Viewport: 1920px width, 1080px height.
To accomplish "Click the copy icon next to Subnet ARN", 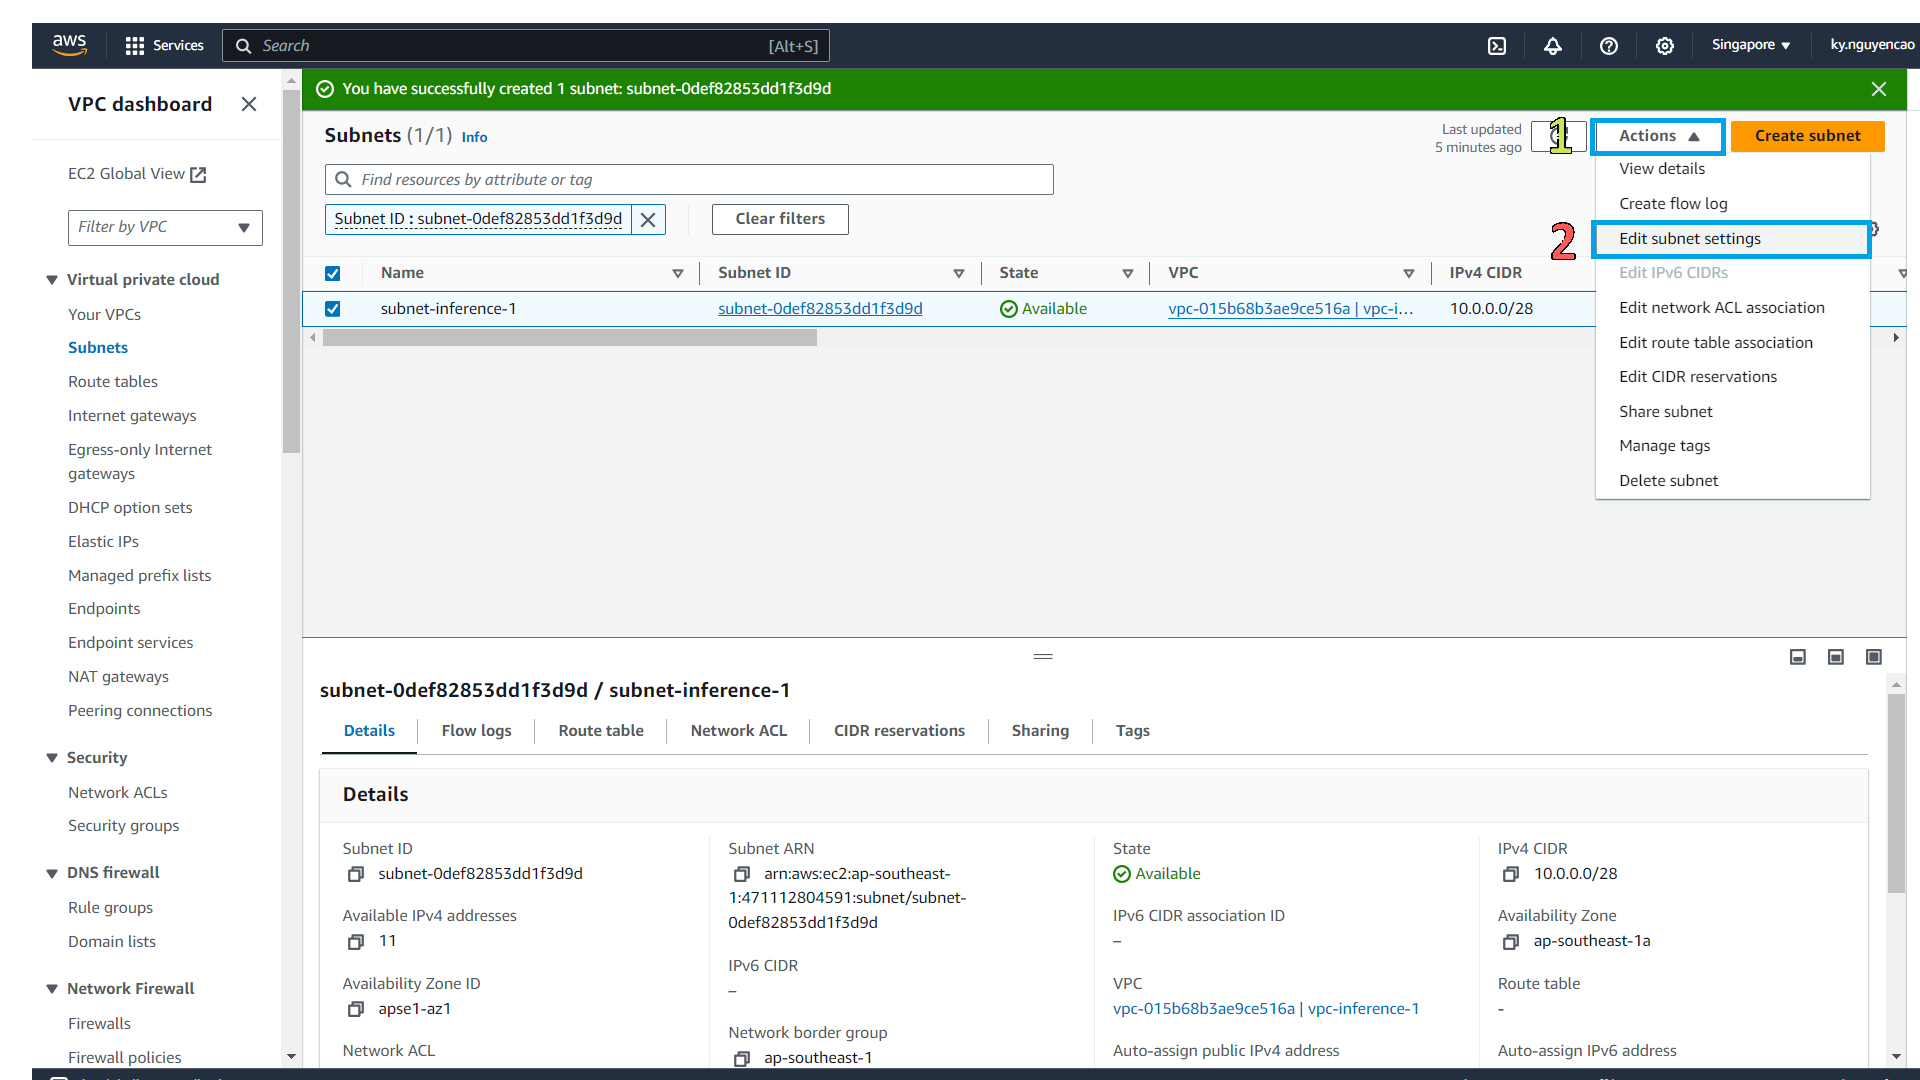I will click(x=741, y=873).
